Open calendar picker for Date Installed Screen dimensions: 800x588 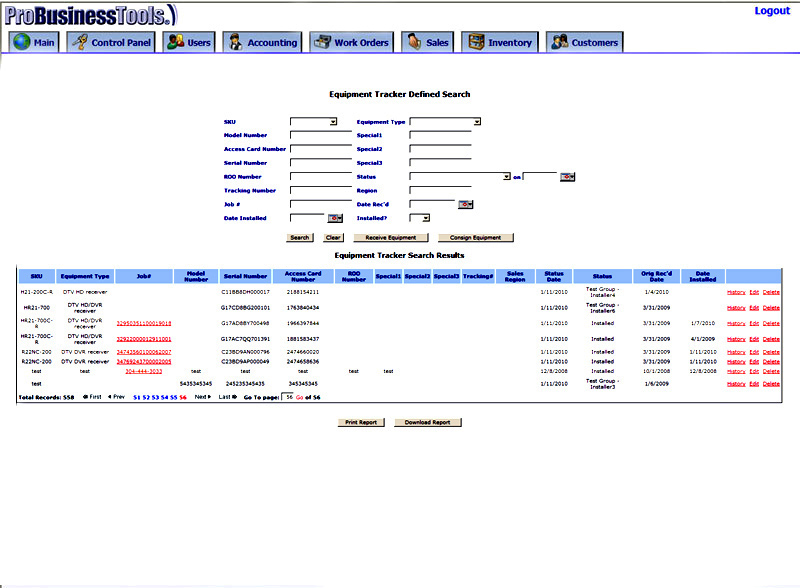[335, 218]
